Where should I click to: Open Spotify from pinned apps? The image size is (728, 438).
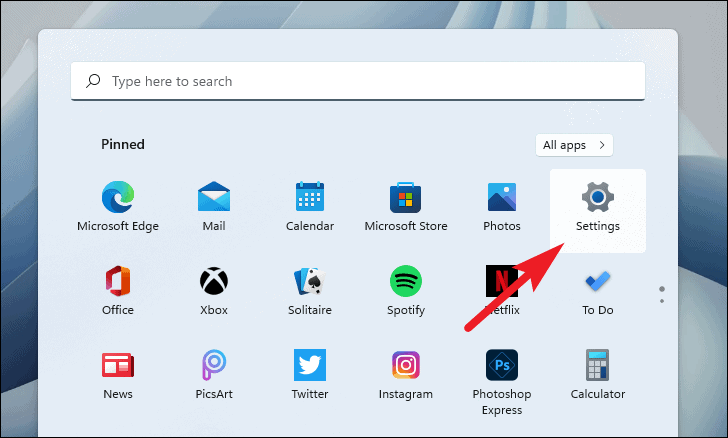pos(406,291)
